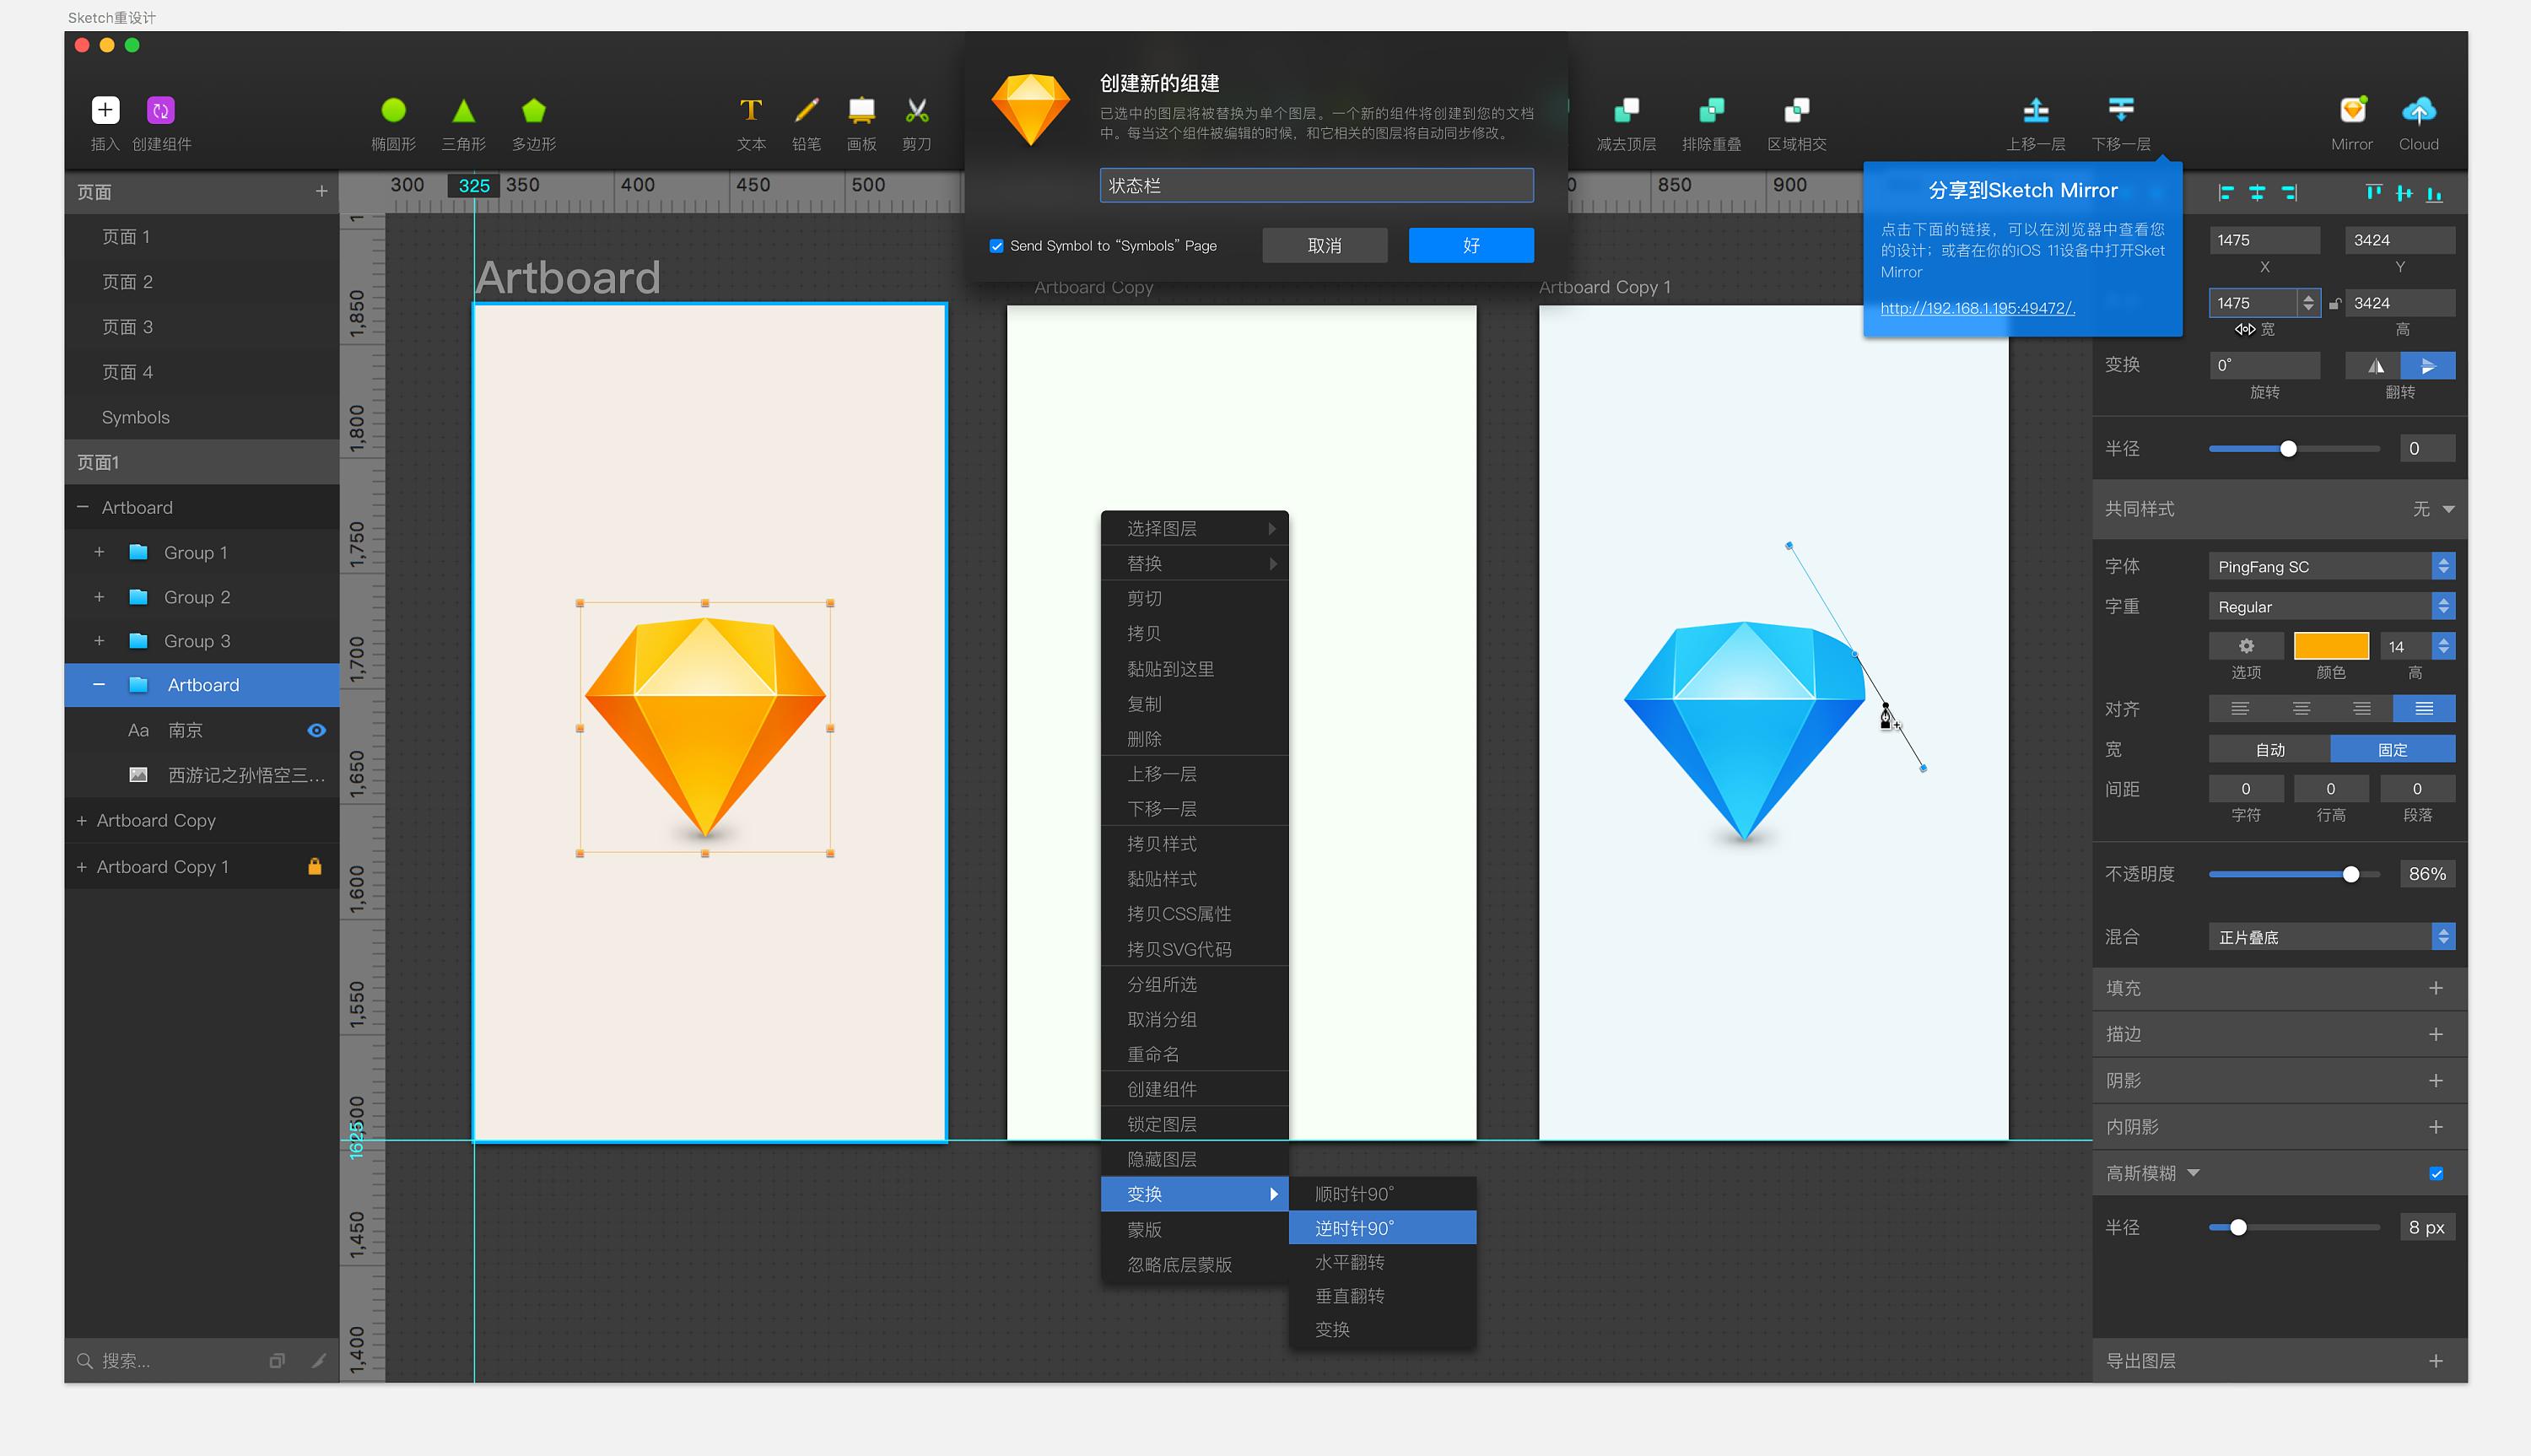The width and height of the screenshot is (2531, 1456).
Task: Open the 正片叠底 blend mode dropdown
Action: [x=2330, y=936]
